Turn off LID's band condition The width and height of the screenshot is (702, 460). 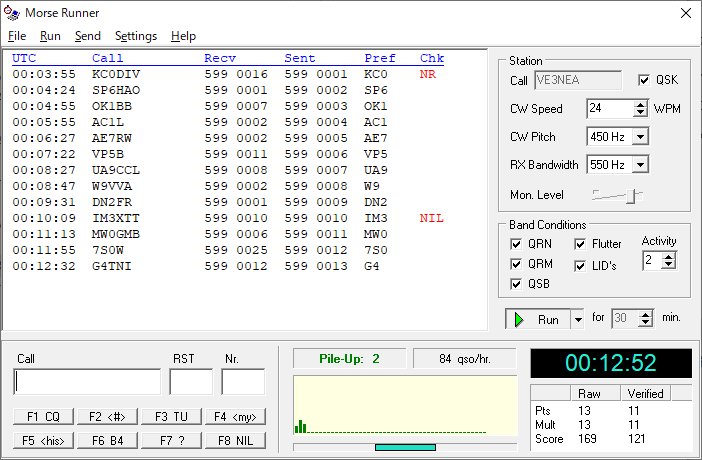coord(581,266)
